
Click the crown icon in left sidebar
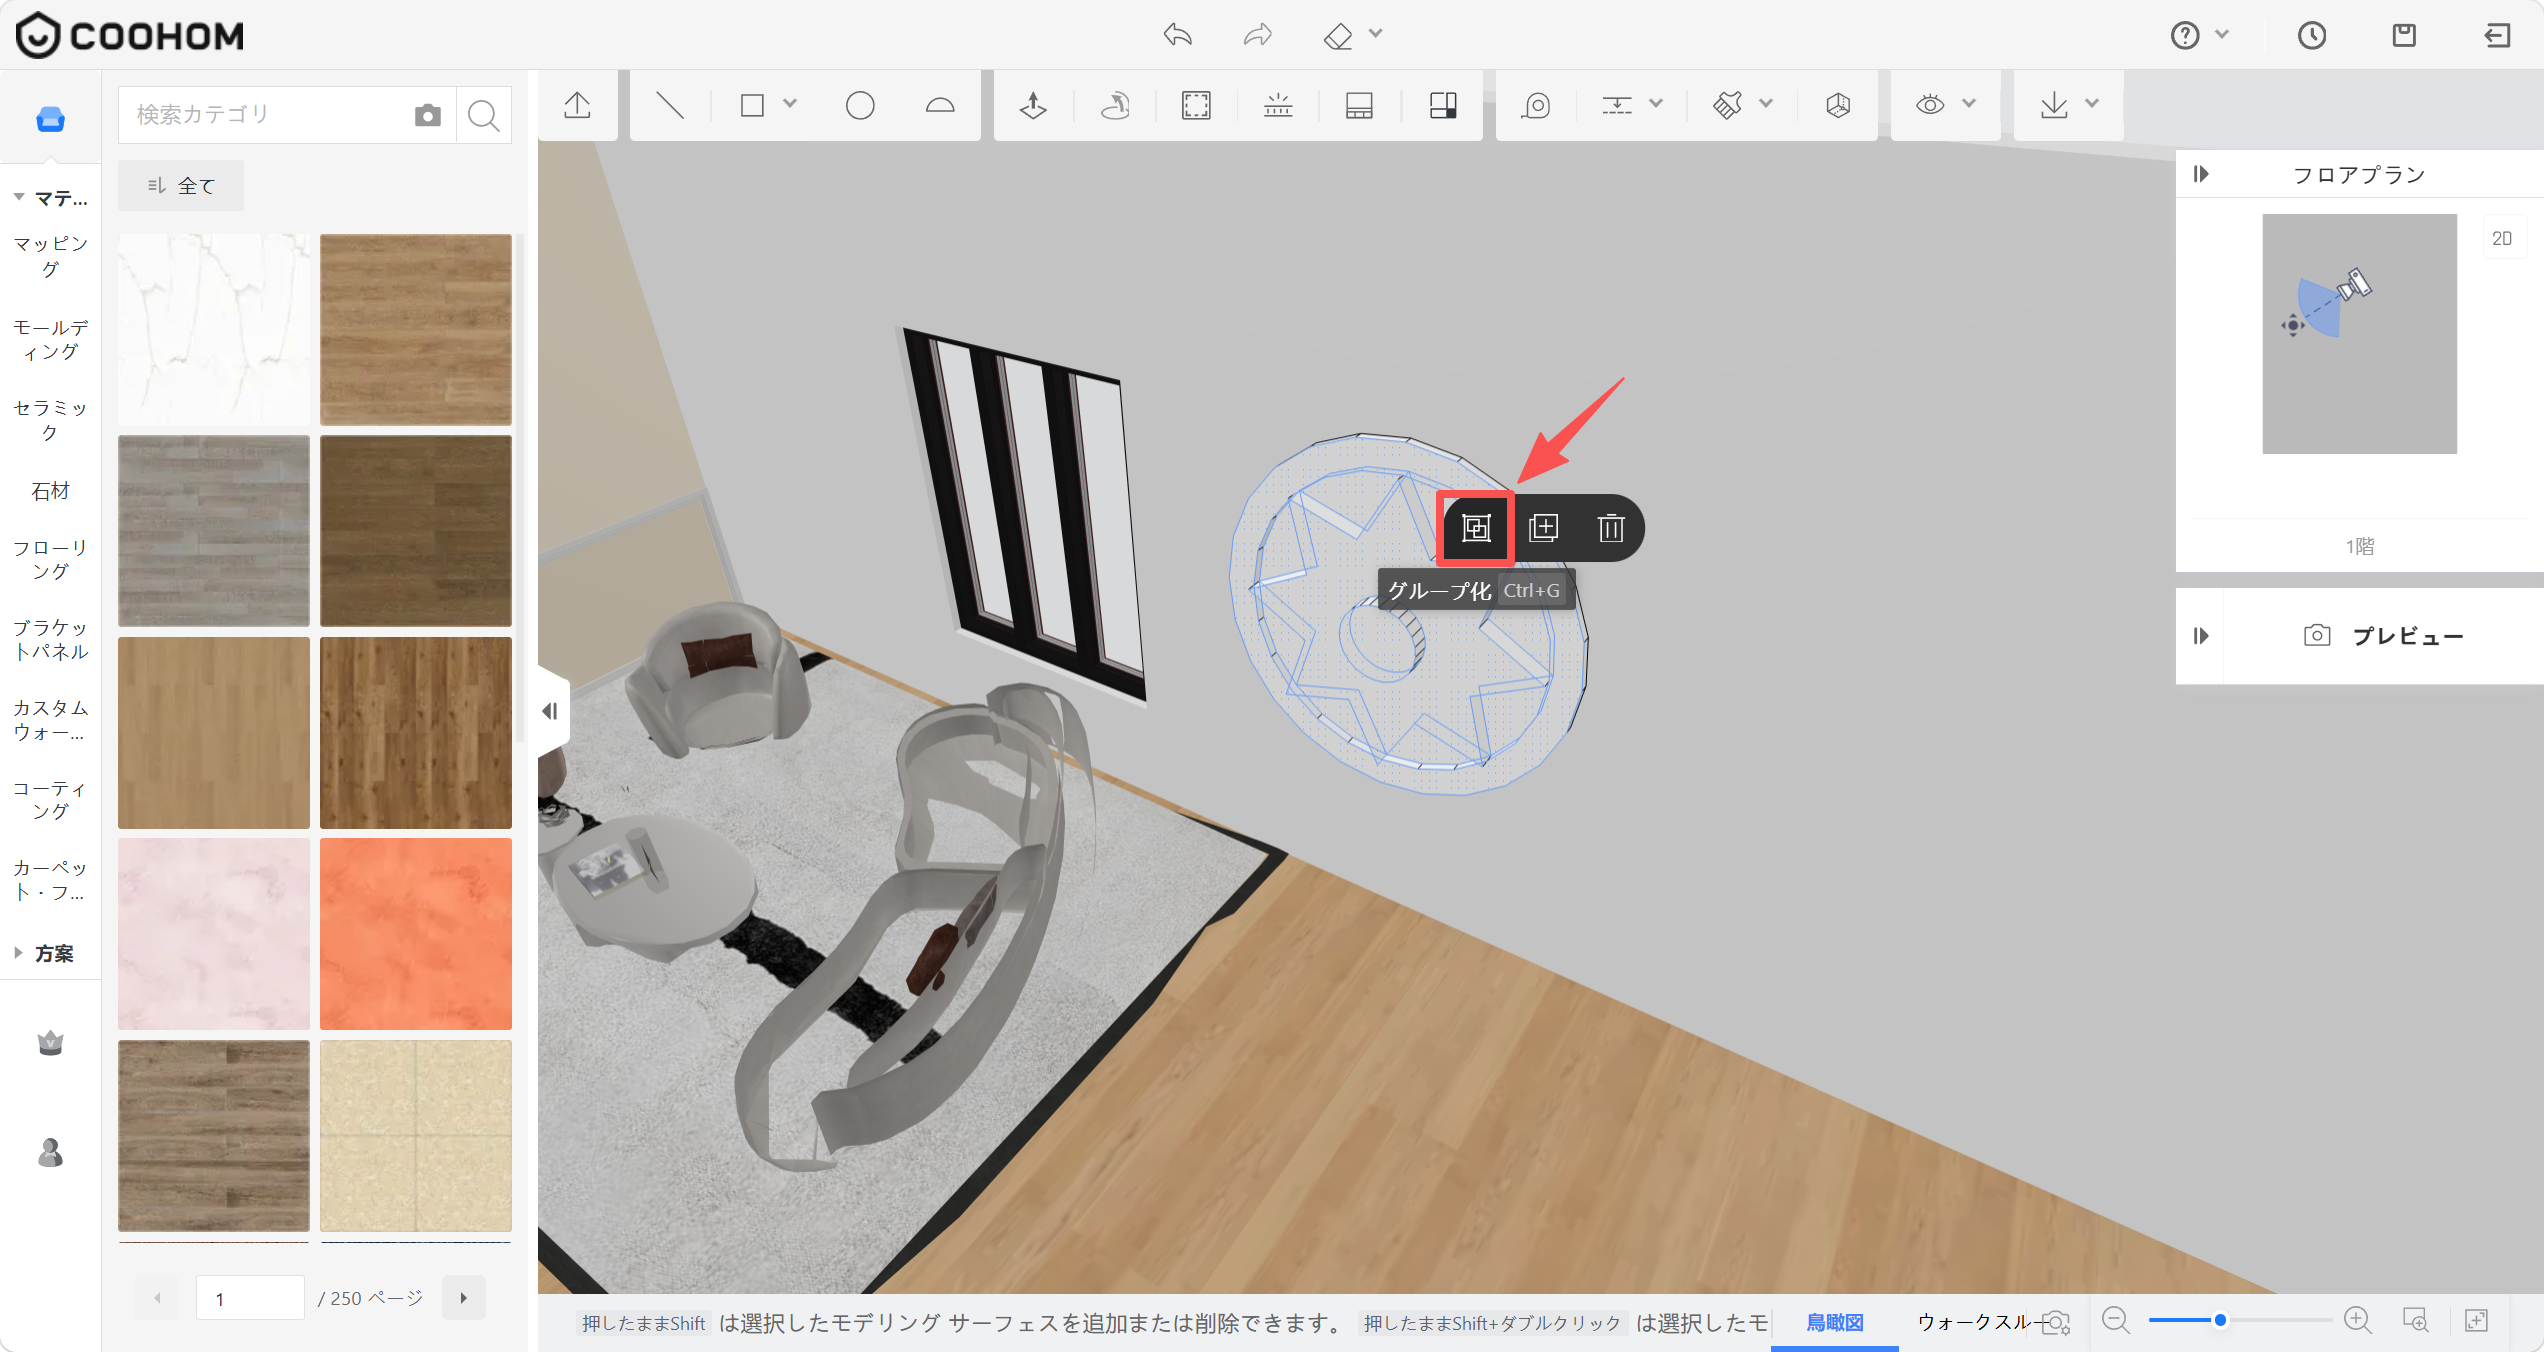click(x=50, y=1043)
